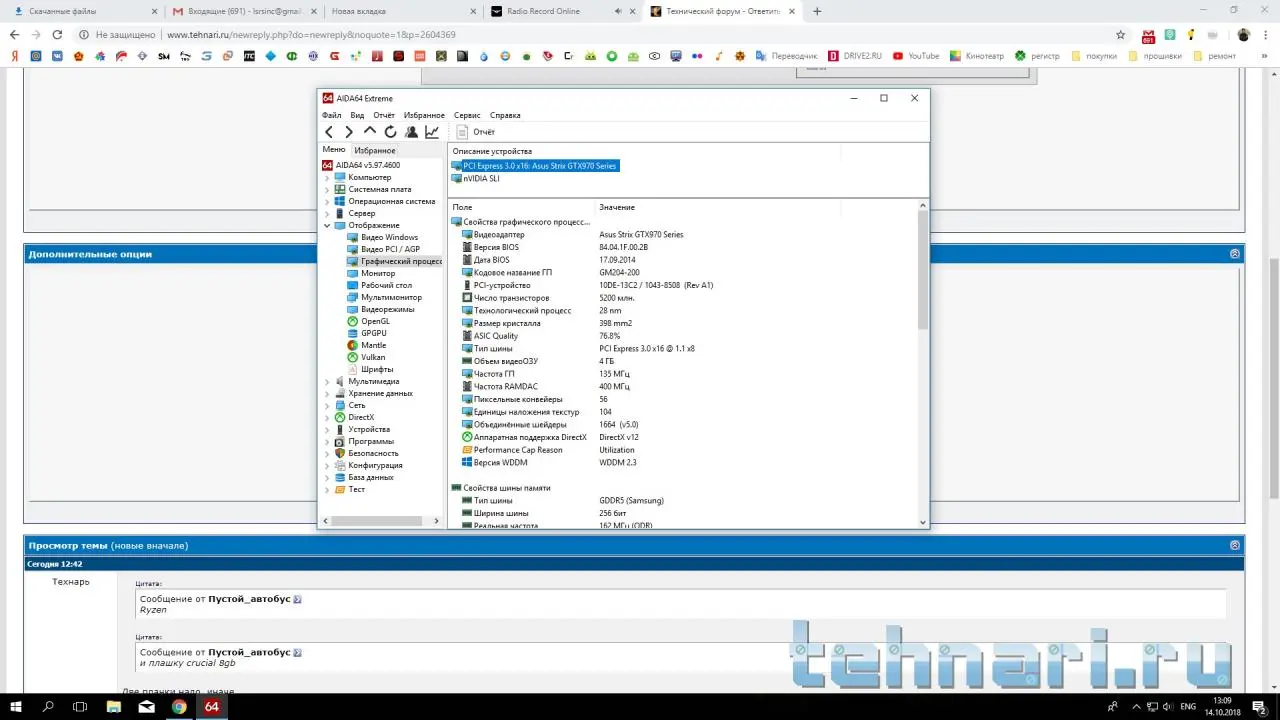1280x720 pixels.
Task: Go up one level in AIDA64
Action: pos(370,131)
